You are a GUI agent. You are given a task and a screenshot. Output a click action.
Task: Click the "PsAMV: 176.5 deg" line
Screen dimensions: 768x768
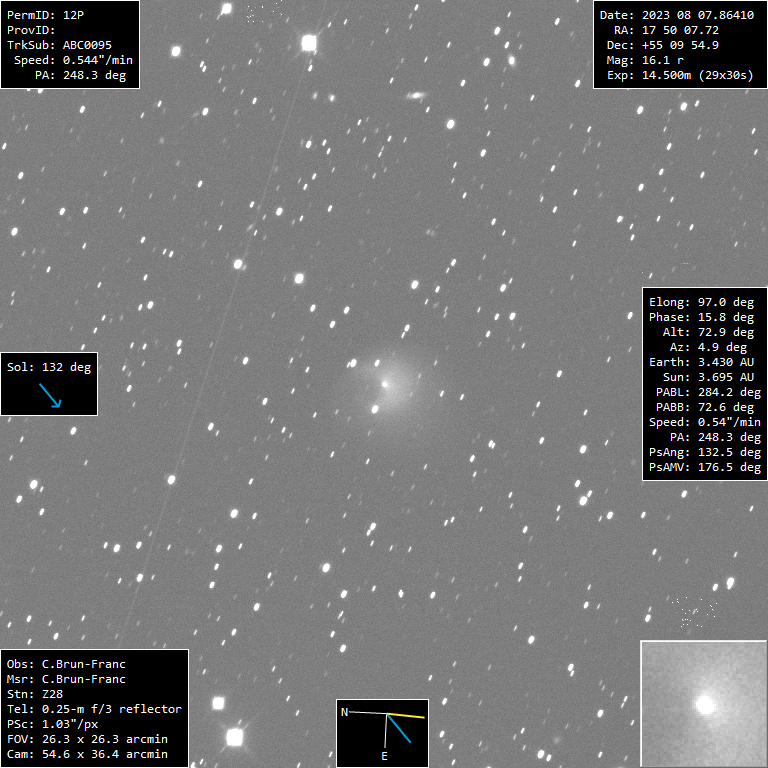[x=705, y=467]
